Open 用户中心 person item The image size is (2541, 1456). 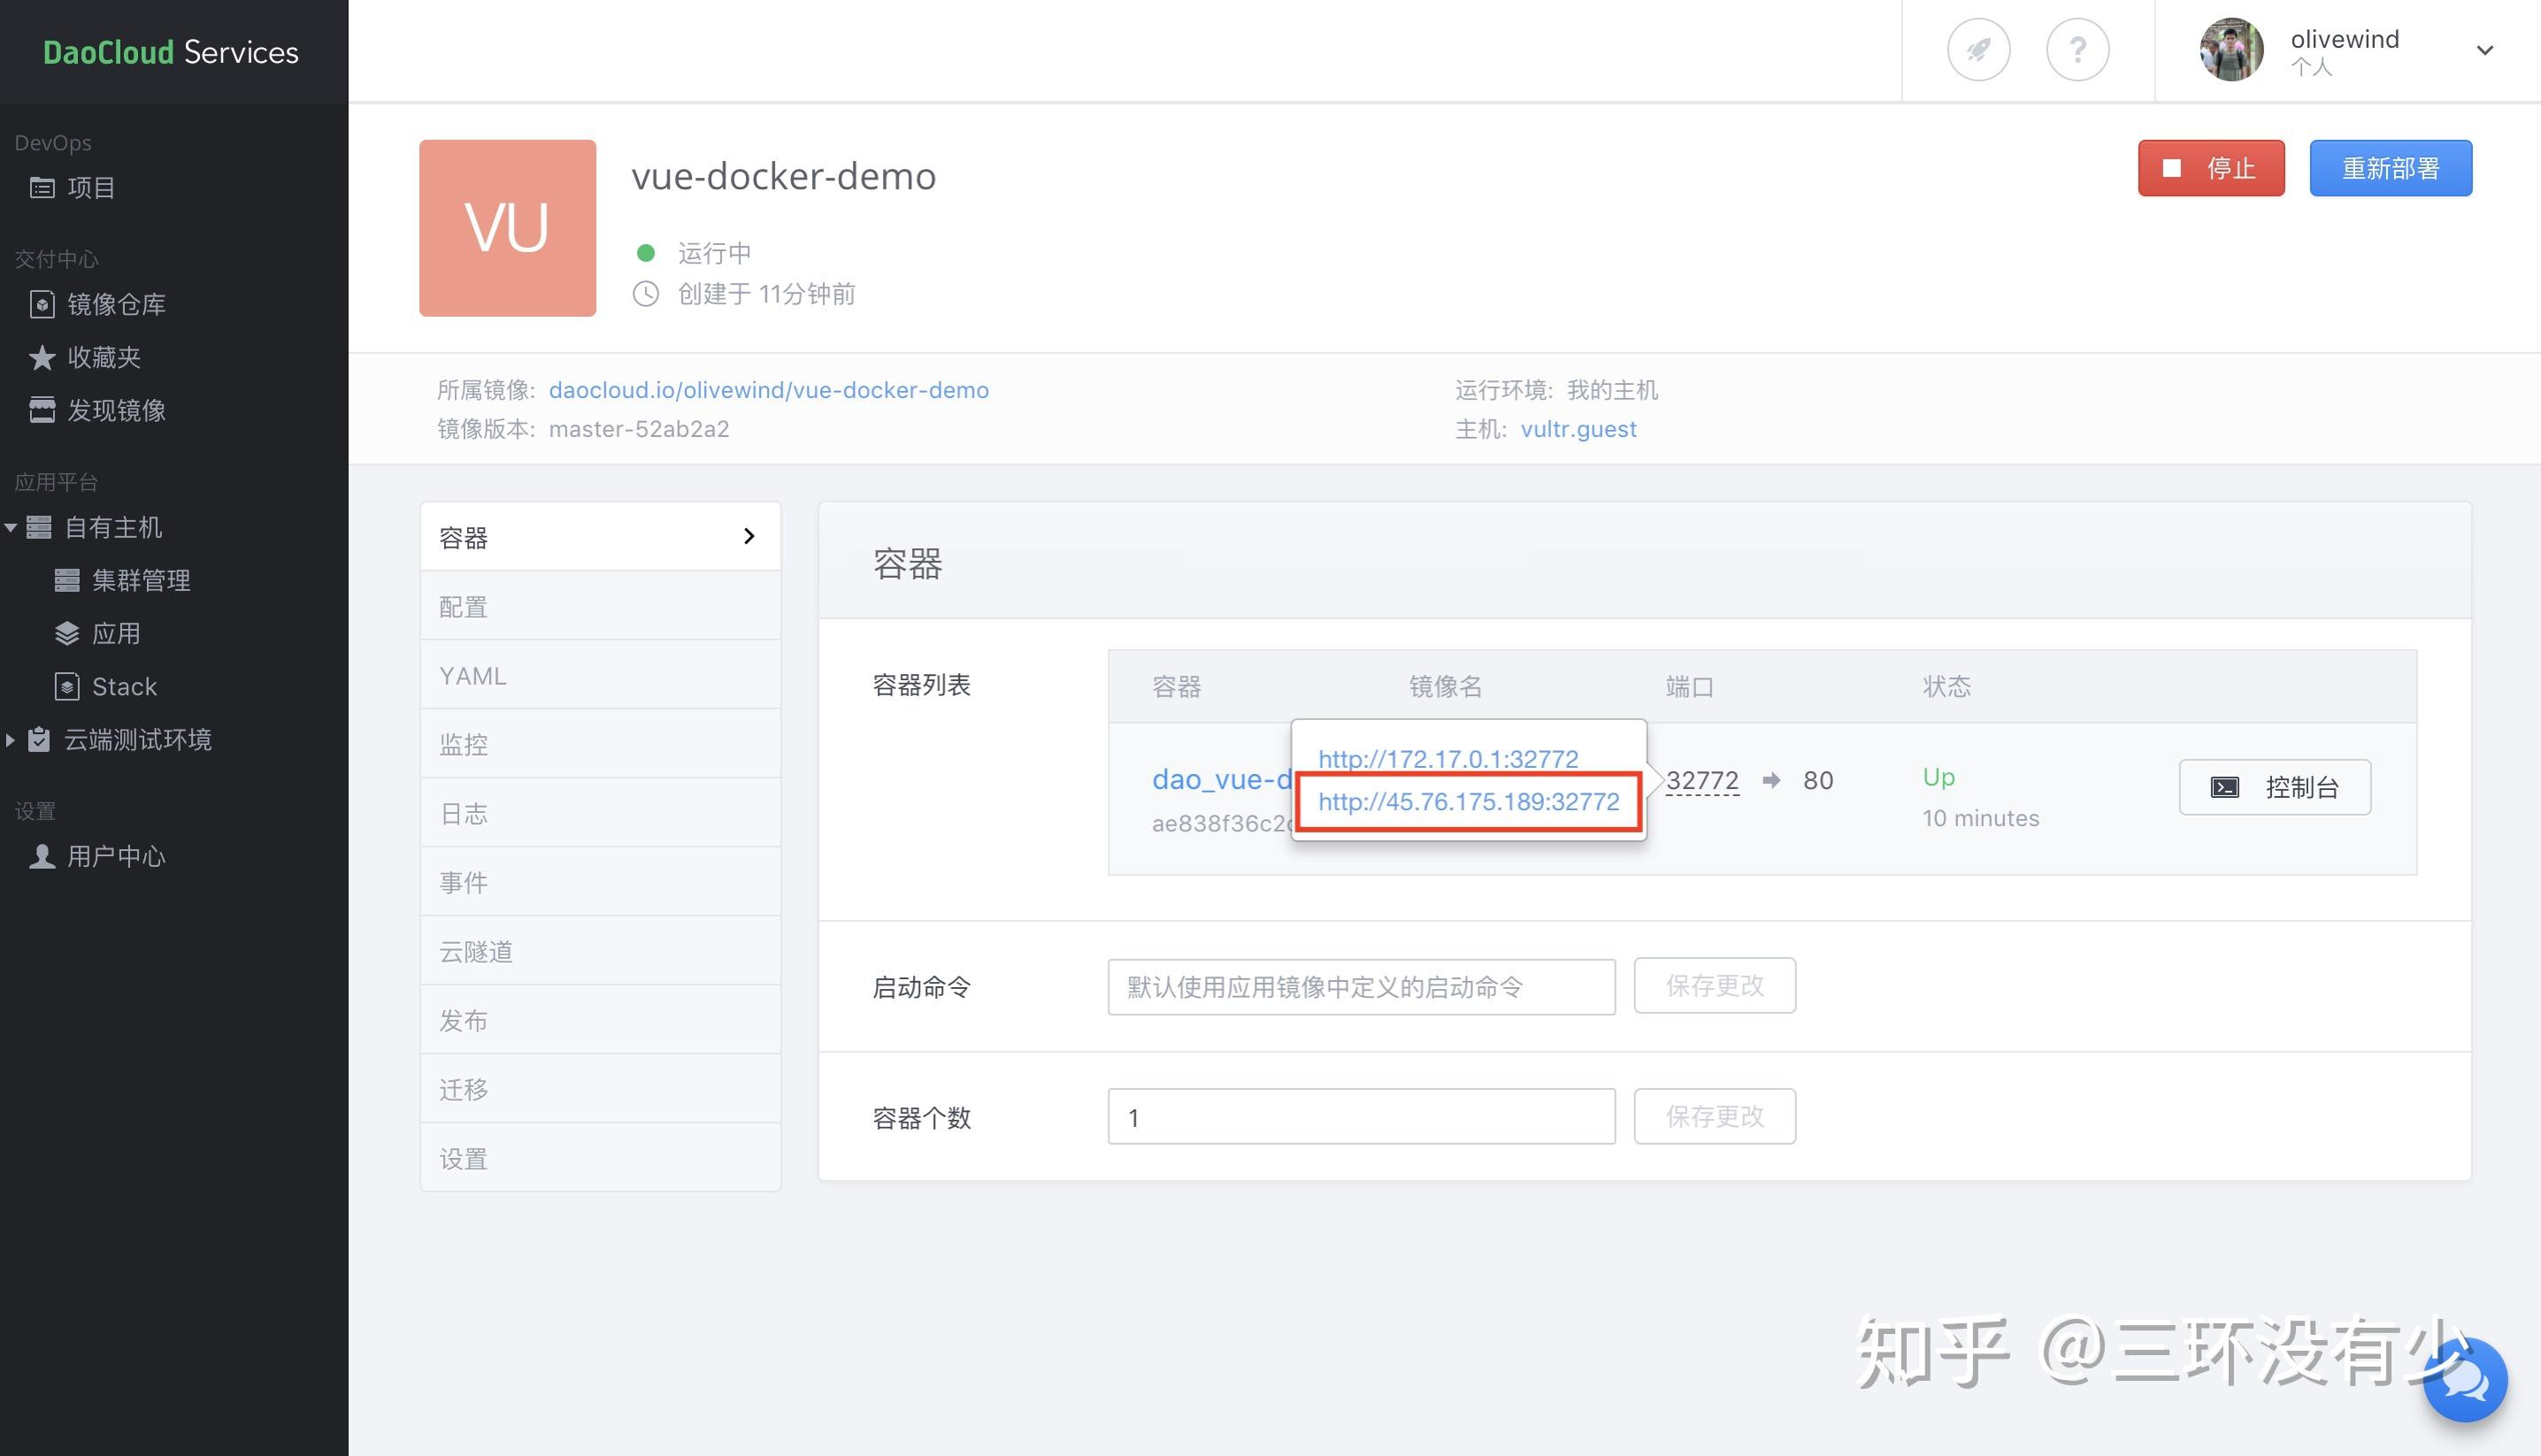click(x=116, y=856)
